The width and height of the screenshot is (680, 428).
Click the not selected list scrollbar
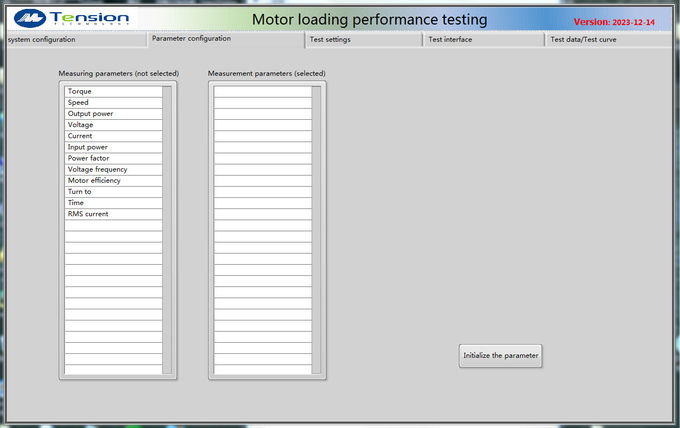click(167, 230)
